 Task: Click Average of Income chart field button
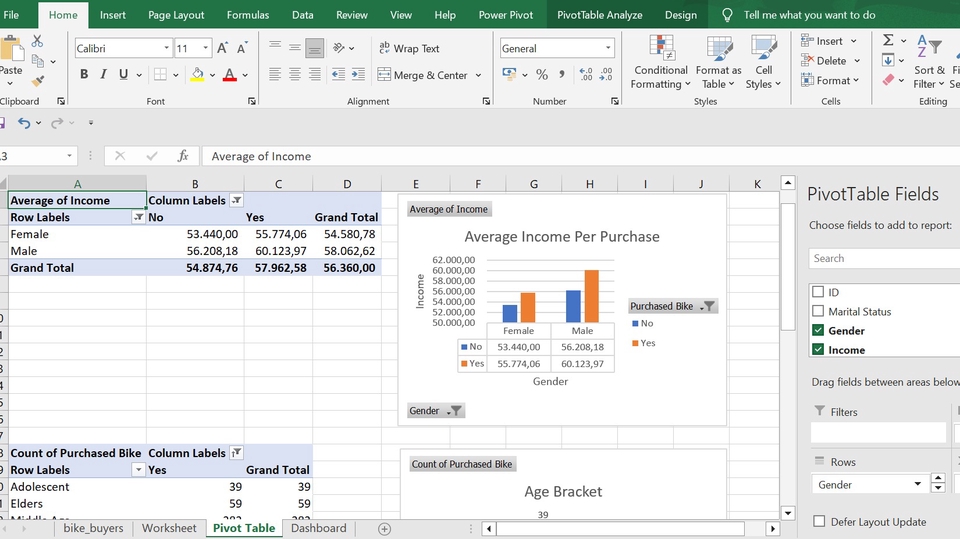coord(449,209)
